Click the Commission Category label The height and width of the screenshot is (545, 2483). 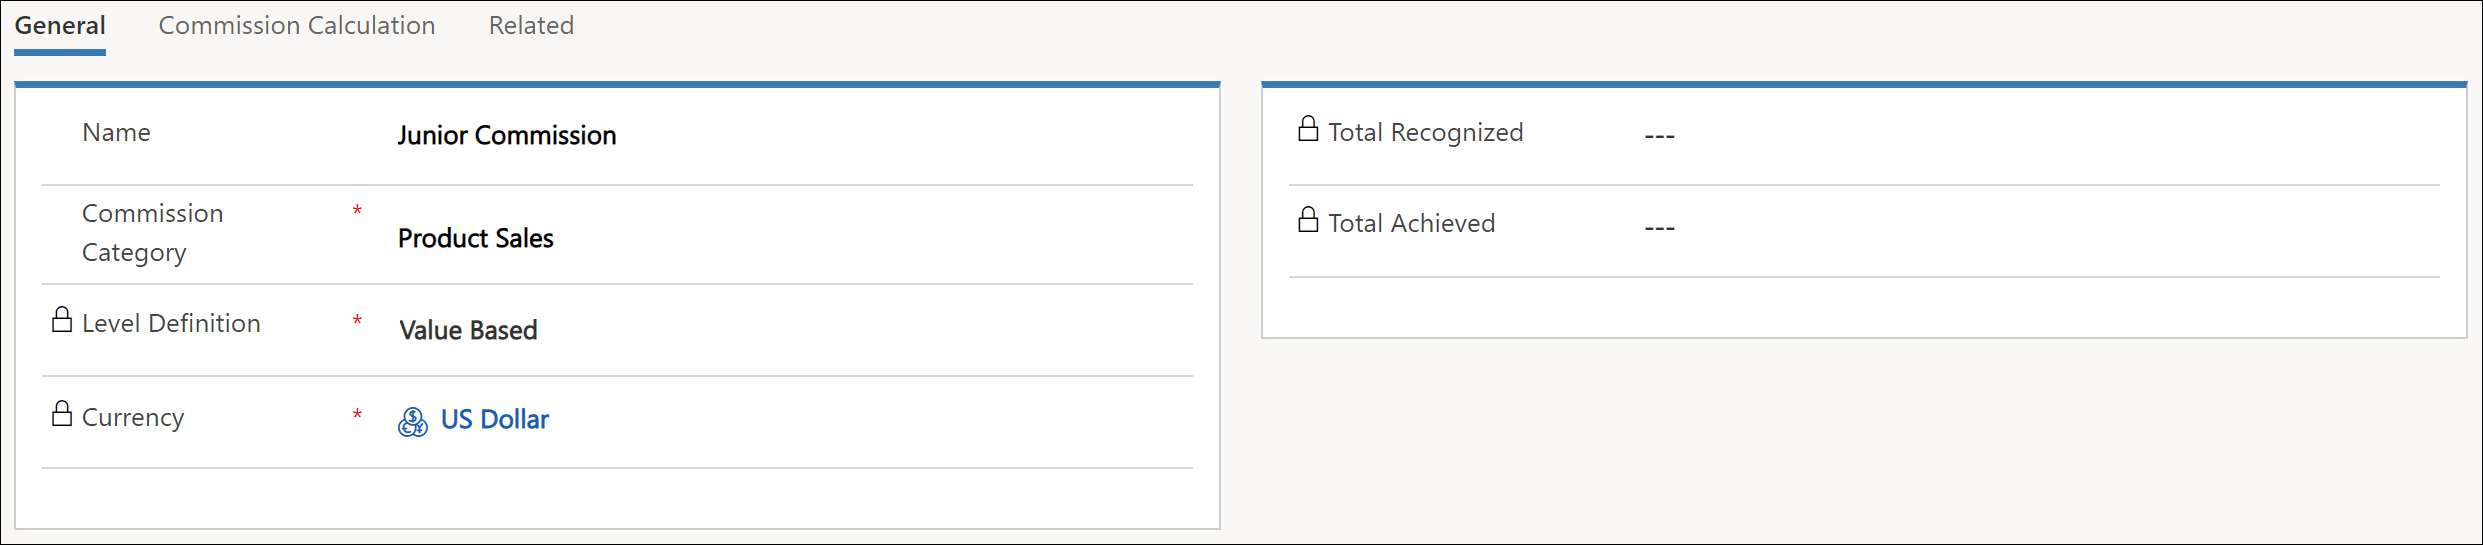pyautogui.click(x=153, y=232)
